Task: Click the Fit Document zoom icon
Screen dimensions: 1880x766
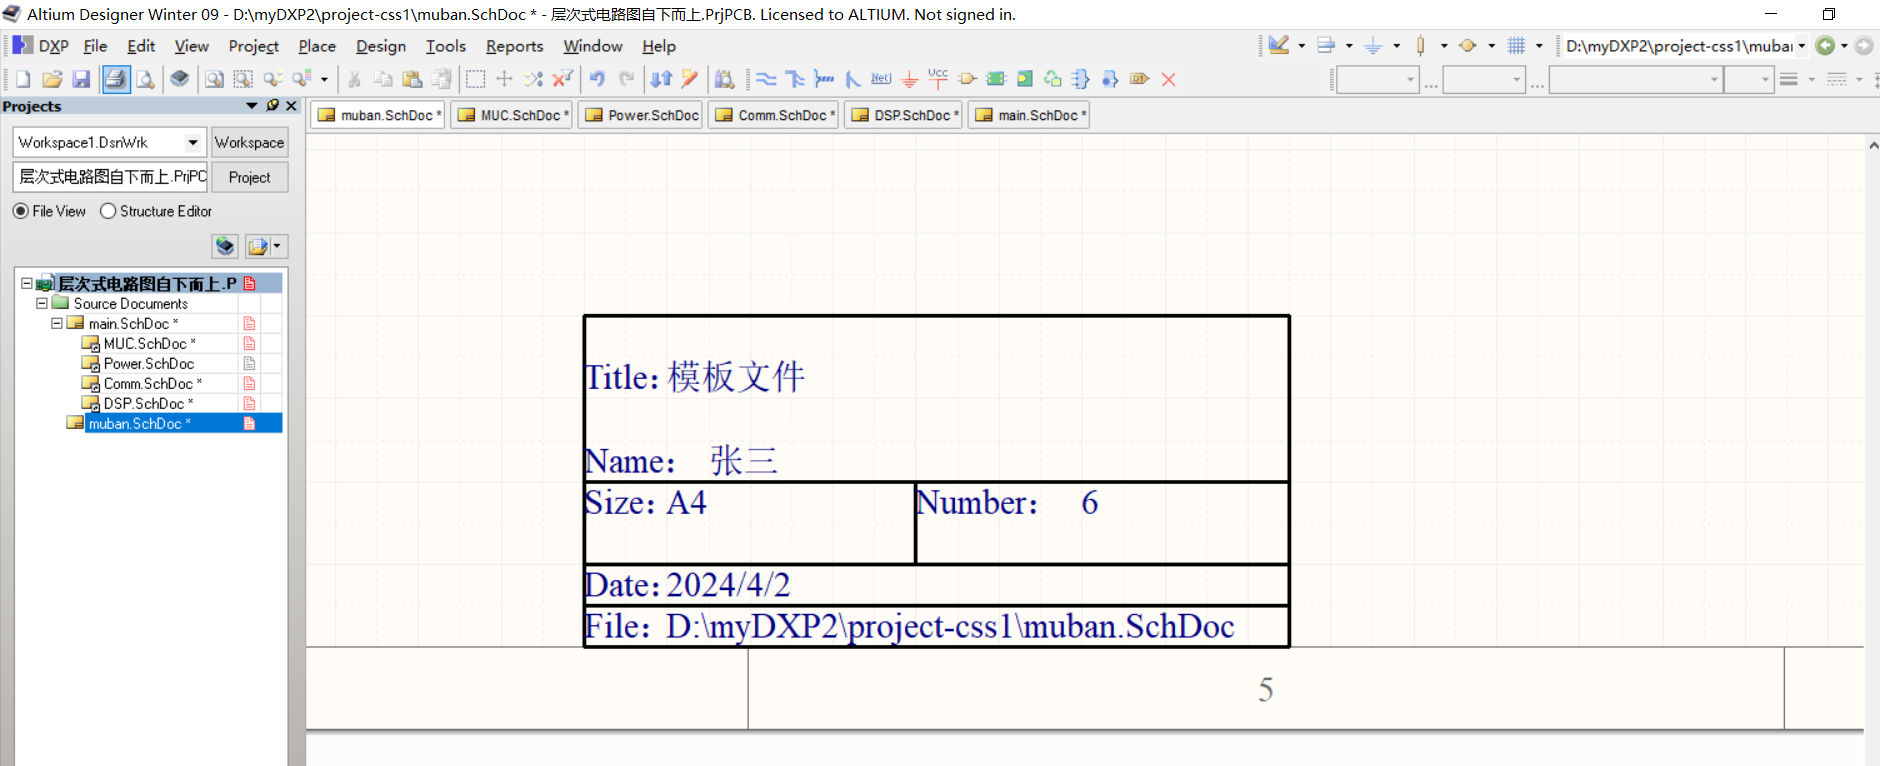Action: coord(214,79)
